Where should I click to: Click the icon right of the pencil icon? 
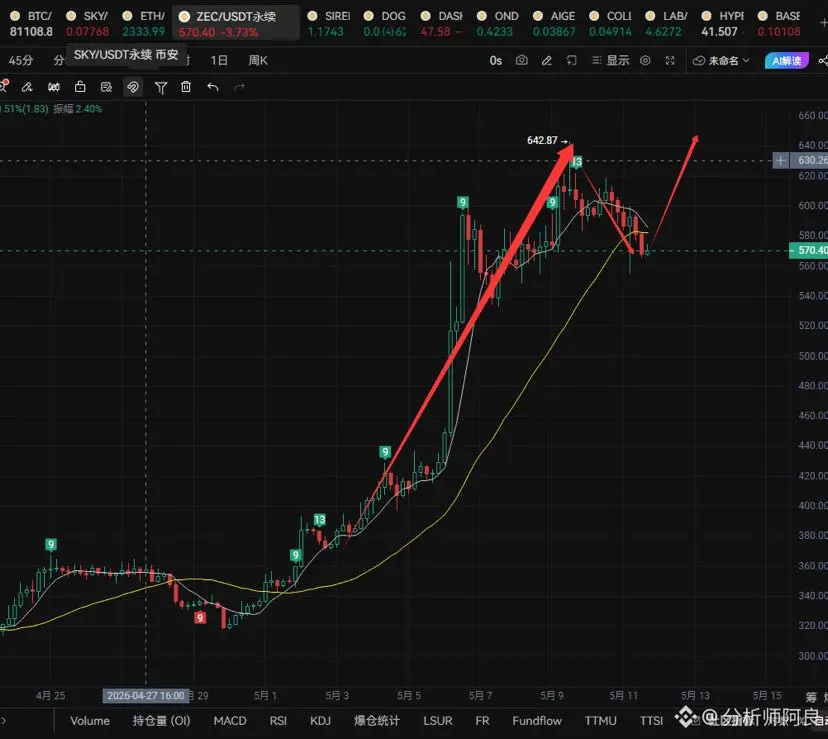click(571, 61)
